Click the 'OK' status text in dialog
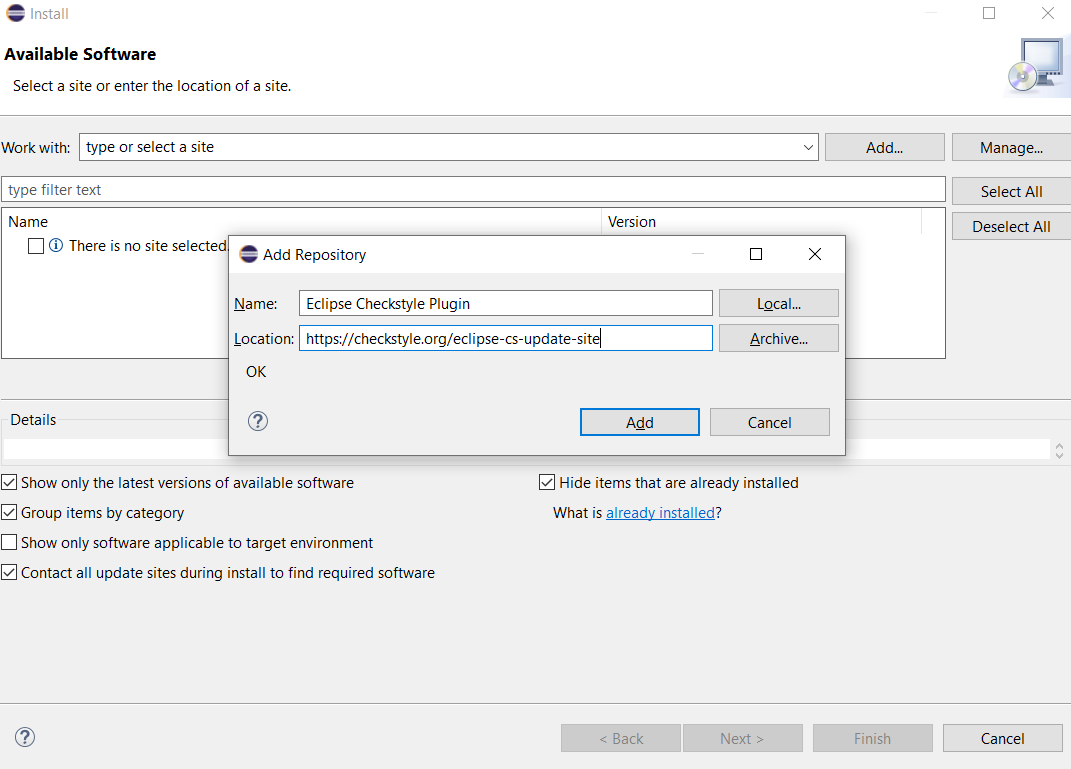Viewport: 1071px width, 769px height. 256,372
